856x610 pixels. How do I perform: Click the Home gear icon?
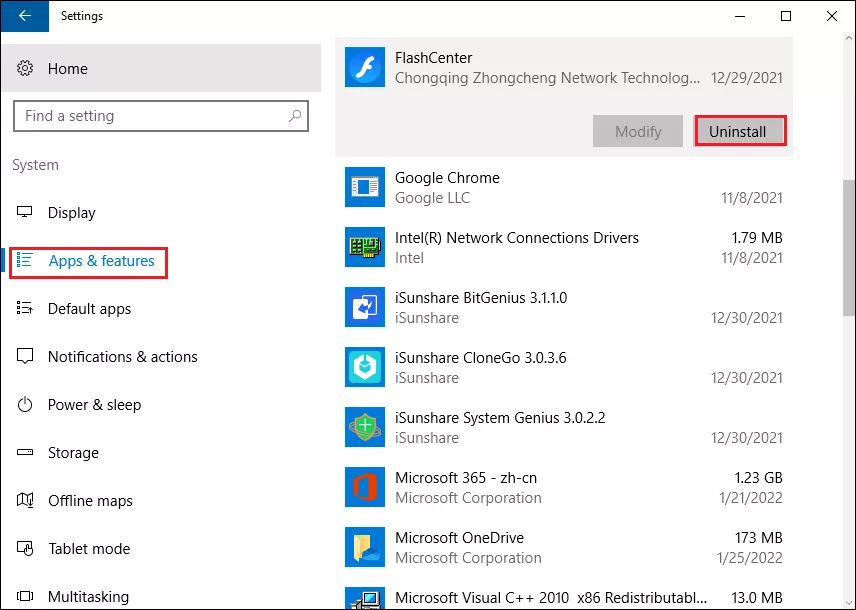pyautogui.click(x=25, y=68)
